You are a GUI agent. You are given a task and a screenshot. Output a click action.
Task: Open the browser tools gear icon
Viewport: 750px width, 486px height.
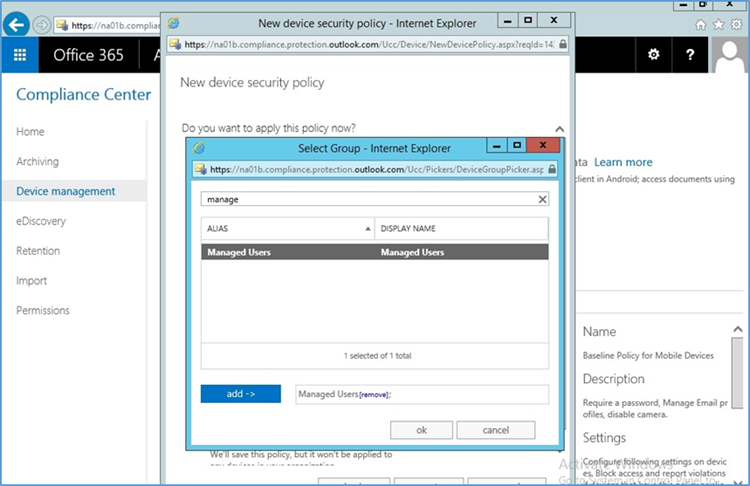point(737,25)
